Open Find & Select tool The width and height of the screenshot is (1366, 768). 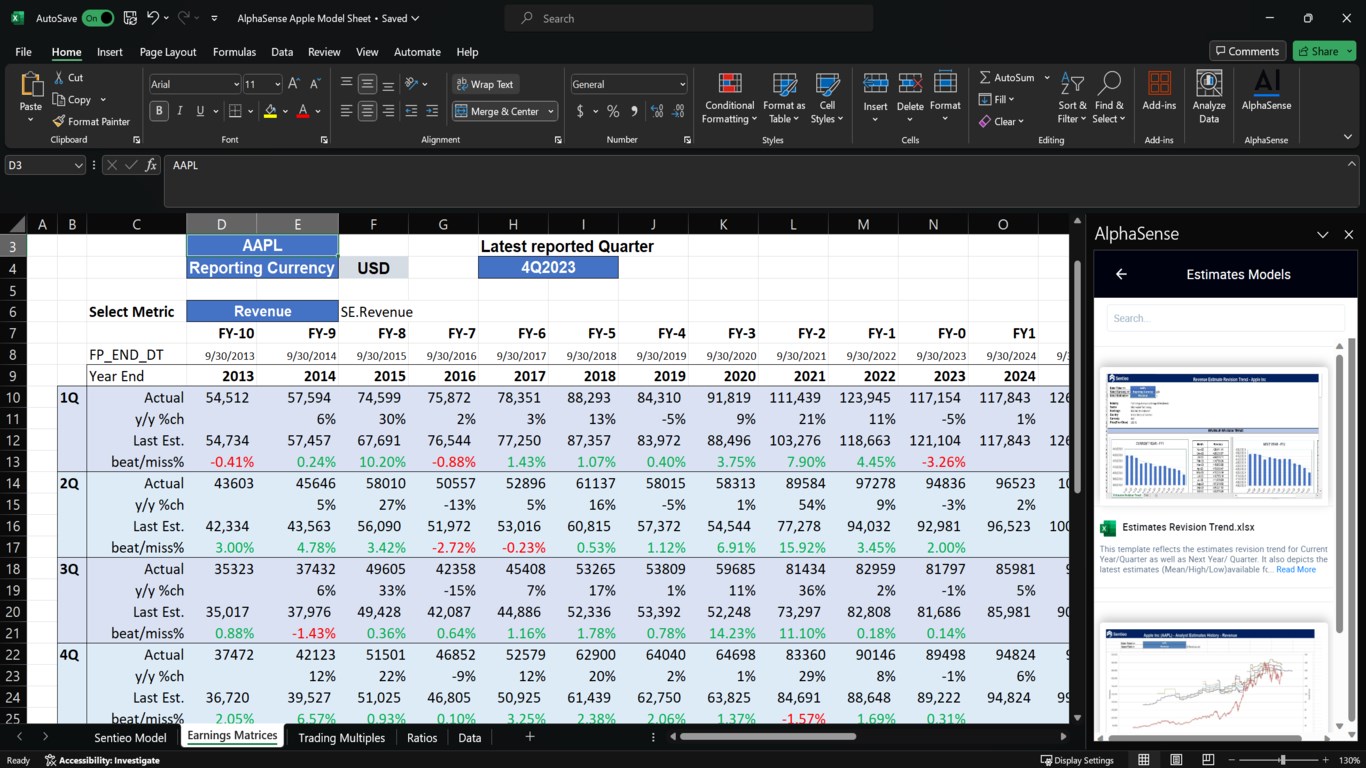pos(1109,98)
